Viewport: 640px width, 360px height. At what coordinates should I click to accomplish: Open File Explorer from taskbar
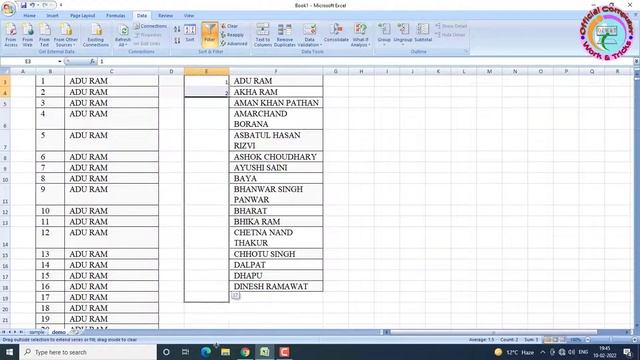coord(225,352)
